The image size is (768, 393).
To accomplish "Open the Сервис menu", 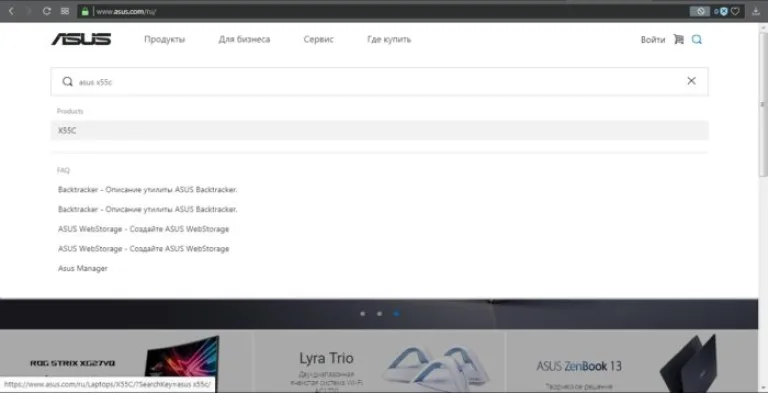I will click(x=318, y=39).
